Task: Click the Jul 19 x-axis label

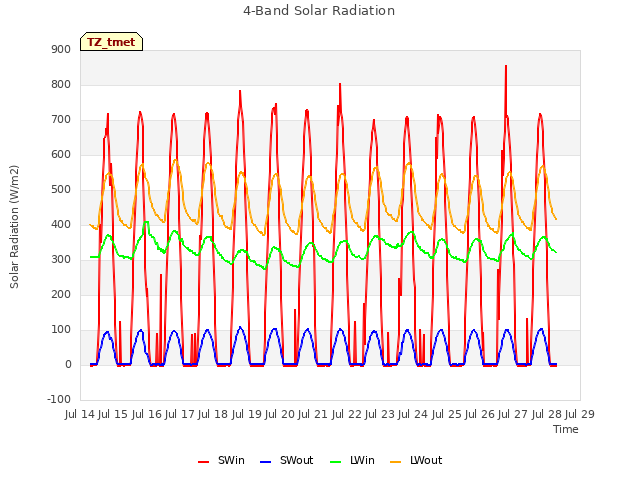Action: [x=247, y=414]
